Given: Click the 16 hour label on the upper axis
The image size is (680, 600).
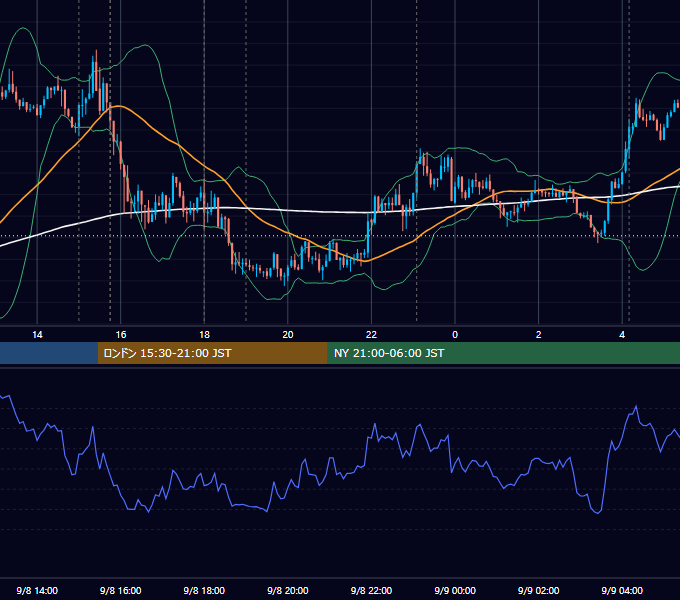Looking at the screenshot, I should [121, 335].
